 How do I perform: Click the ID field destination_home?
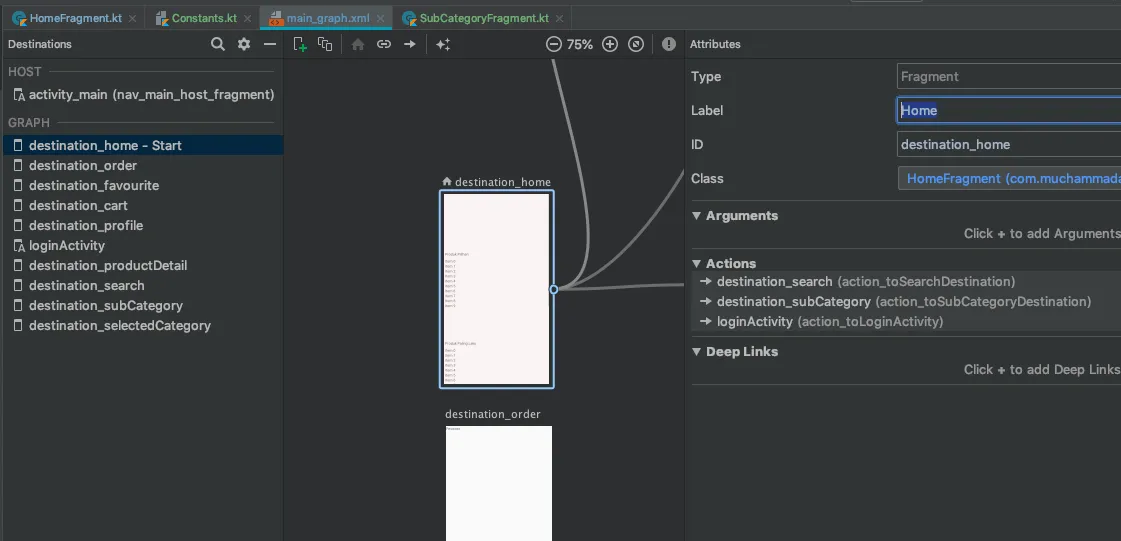[1009, 144]
